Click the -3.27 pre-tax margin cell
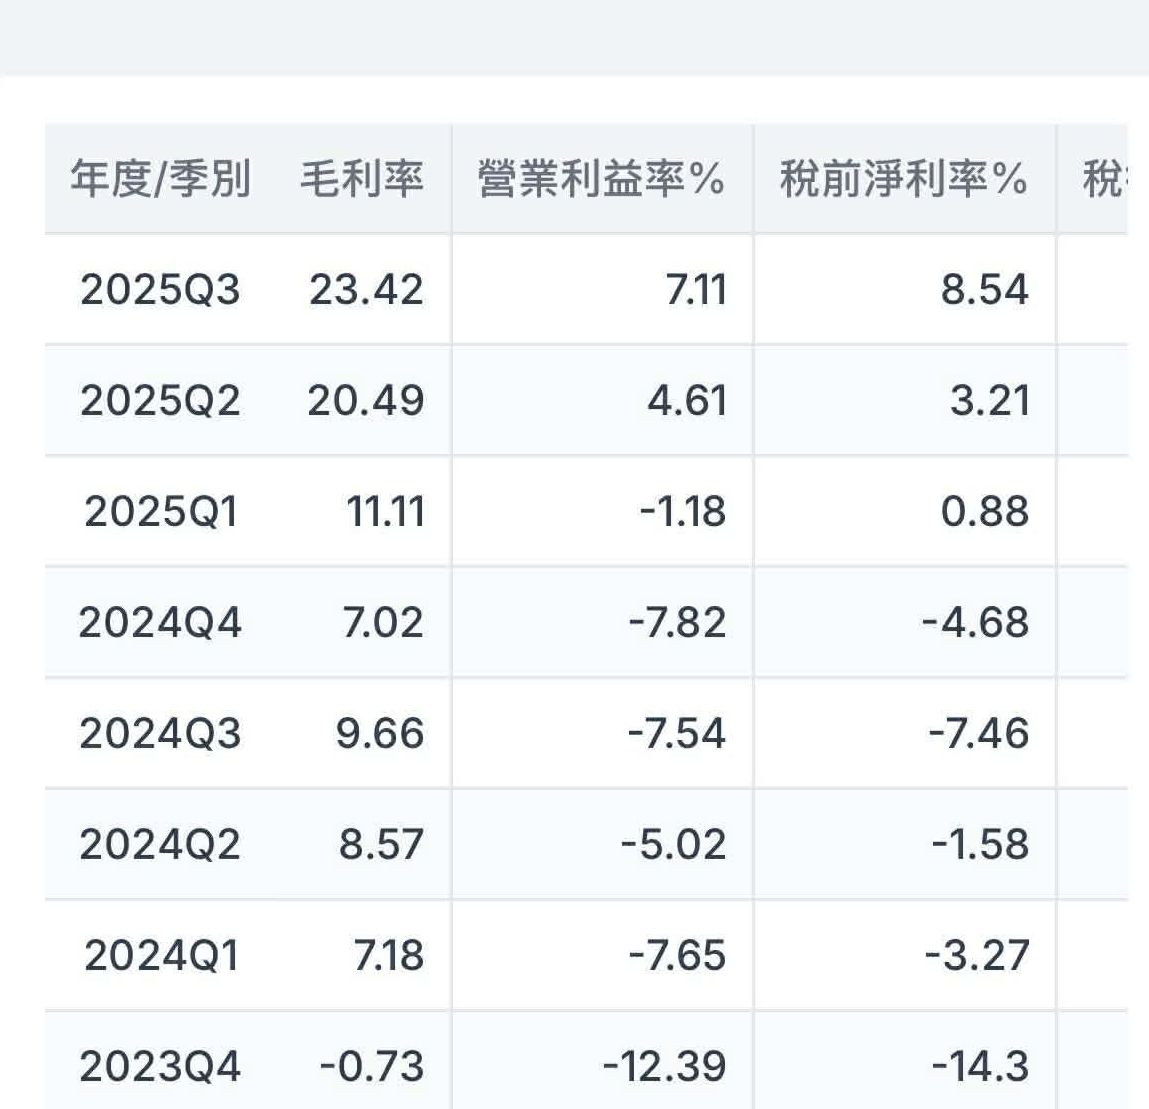This screenshot has height=1109, width=1149. tap(976, 956)
